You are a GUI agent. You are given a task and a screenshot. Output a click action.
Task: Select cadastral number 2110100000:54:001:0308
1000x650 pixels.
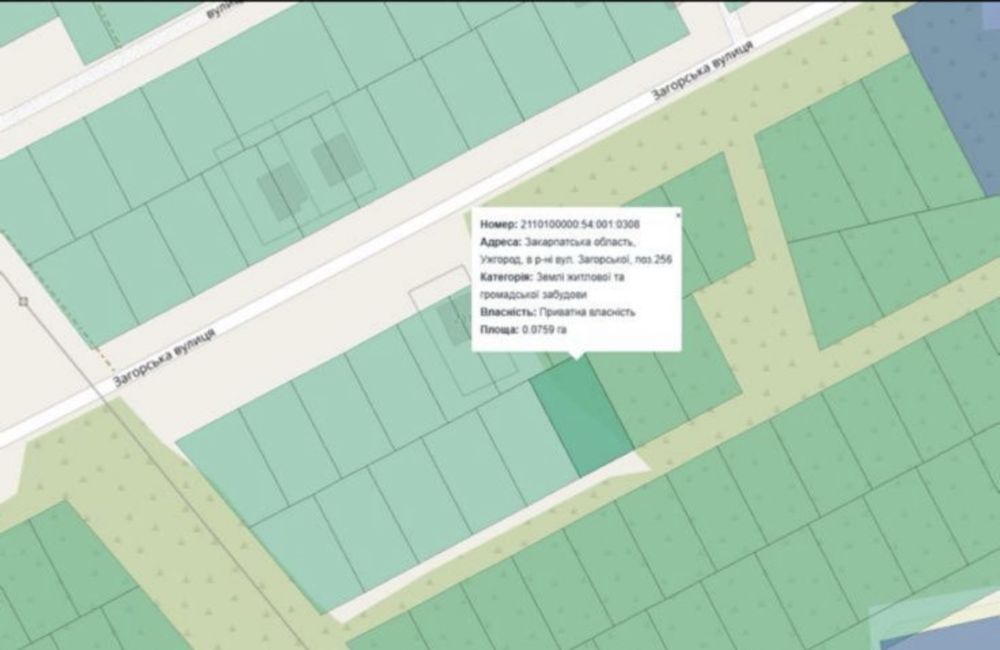[580, 225]
